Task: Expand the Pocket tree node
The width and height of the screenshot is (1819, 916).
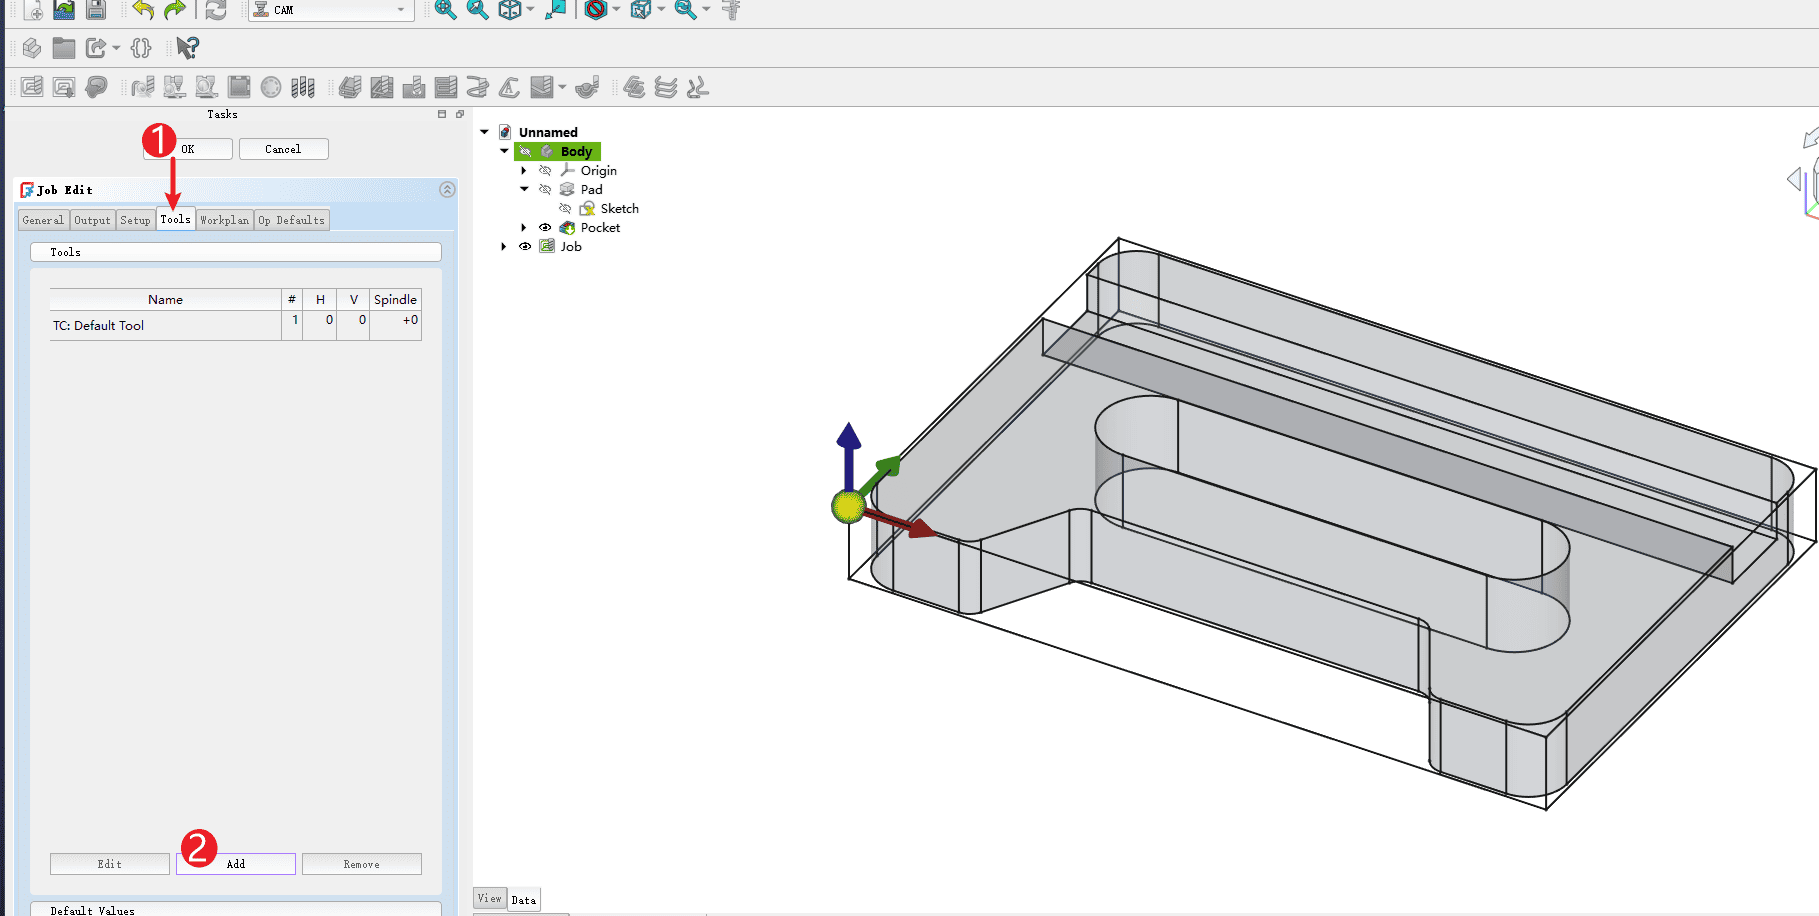Action: point(524,227)
